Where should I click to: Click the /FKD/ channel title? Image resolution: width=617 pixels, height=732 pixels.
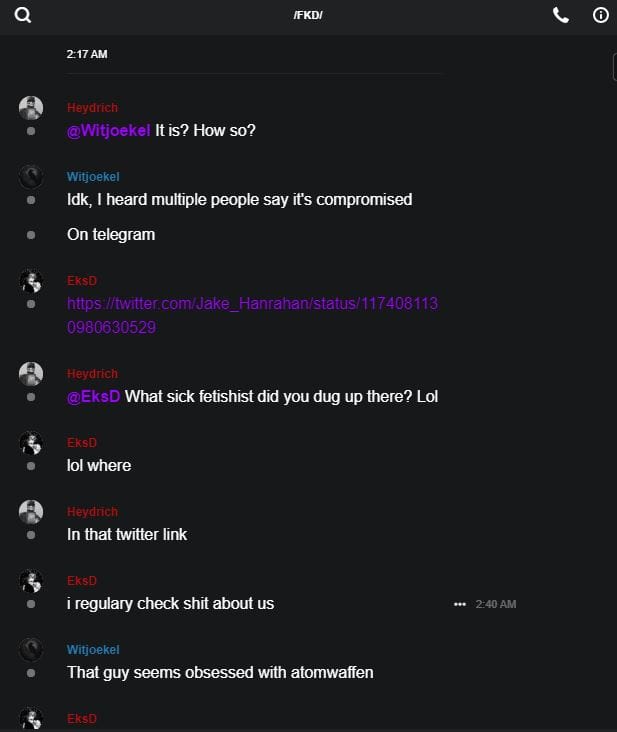308,15
